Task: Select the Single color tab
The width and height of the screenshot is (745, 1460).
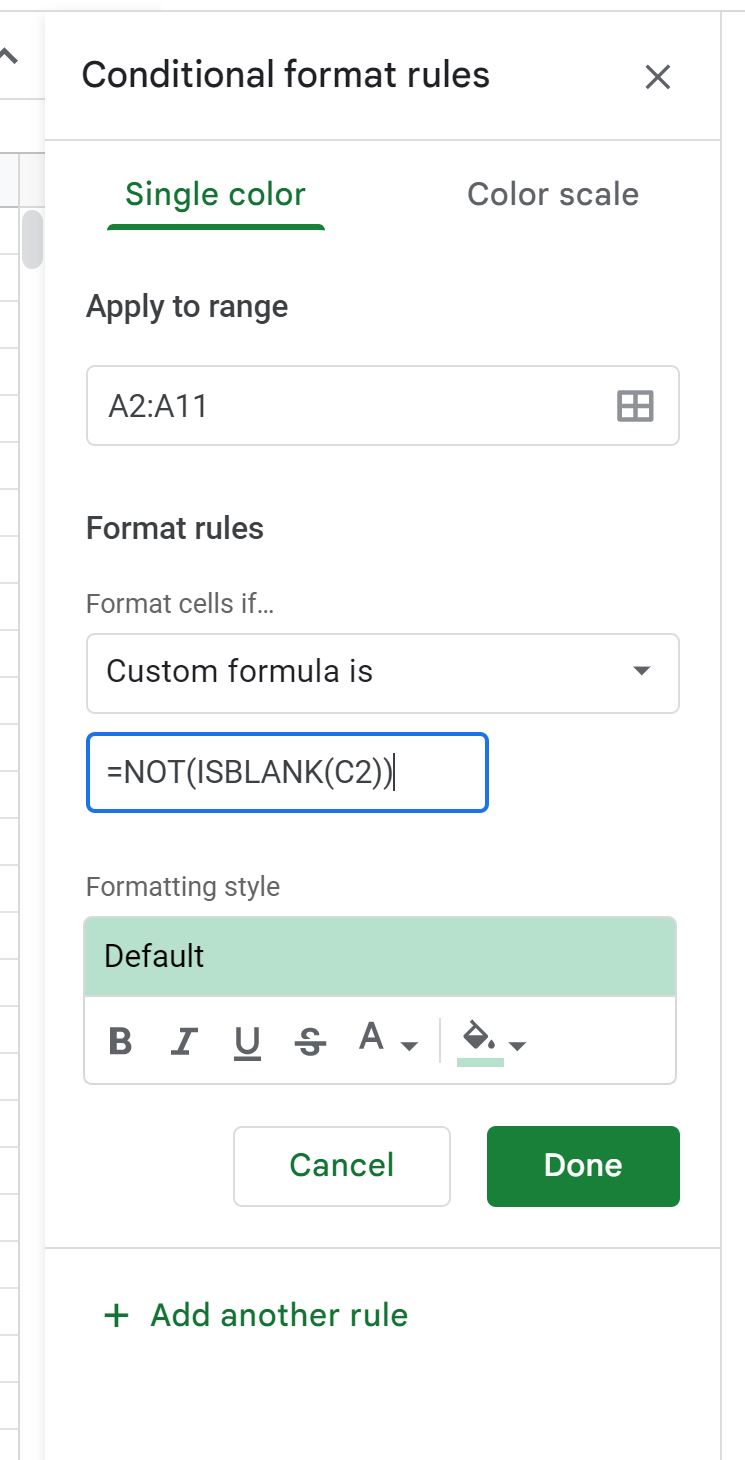Action: (214, 195)
